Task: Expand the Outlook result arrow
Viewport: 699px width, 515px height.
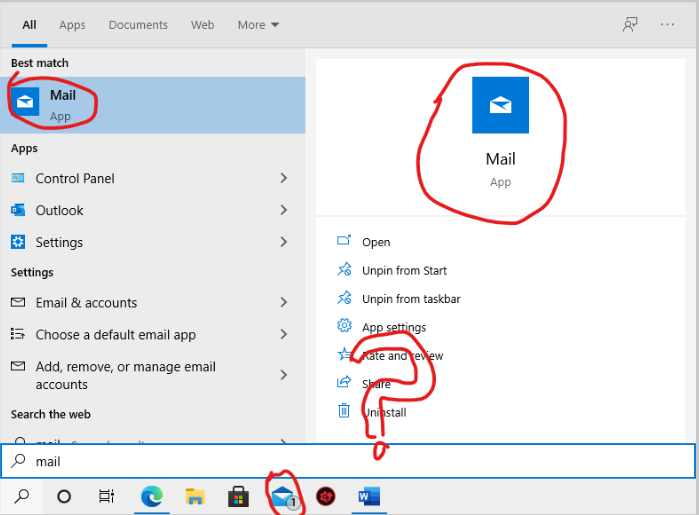Action: point(284,210)
